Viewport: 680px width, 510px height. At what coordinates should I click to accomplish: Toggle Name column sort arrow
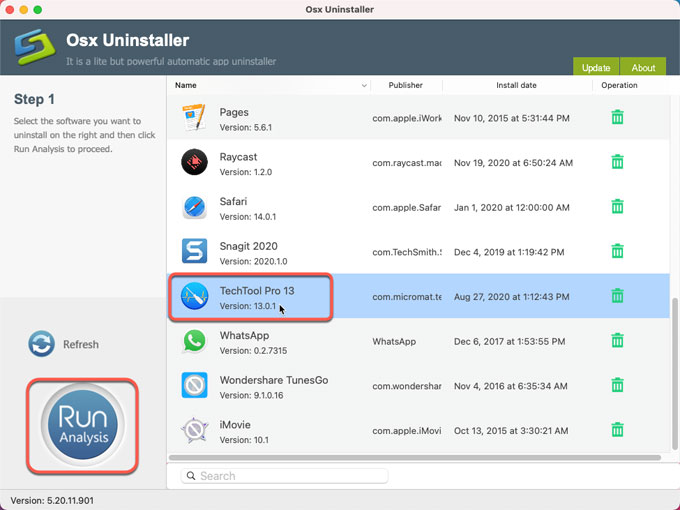pyautogui.click(x=364, y=85)
